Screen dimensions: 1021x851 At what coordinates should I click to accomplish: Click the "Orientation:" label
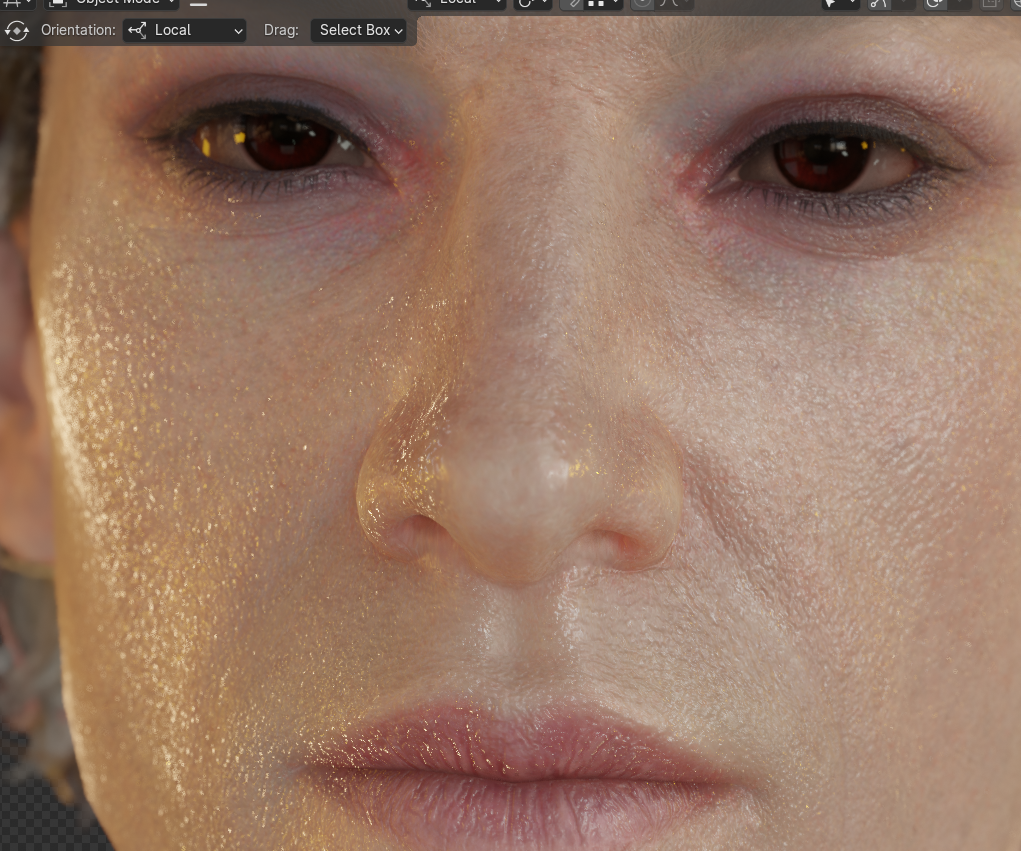[78, 31]
